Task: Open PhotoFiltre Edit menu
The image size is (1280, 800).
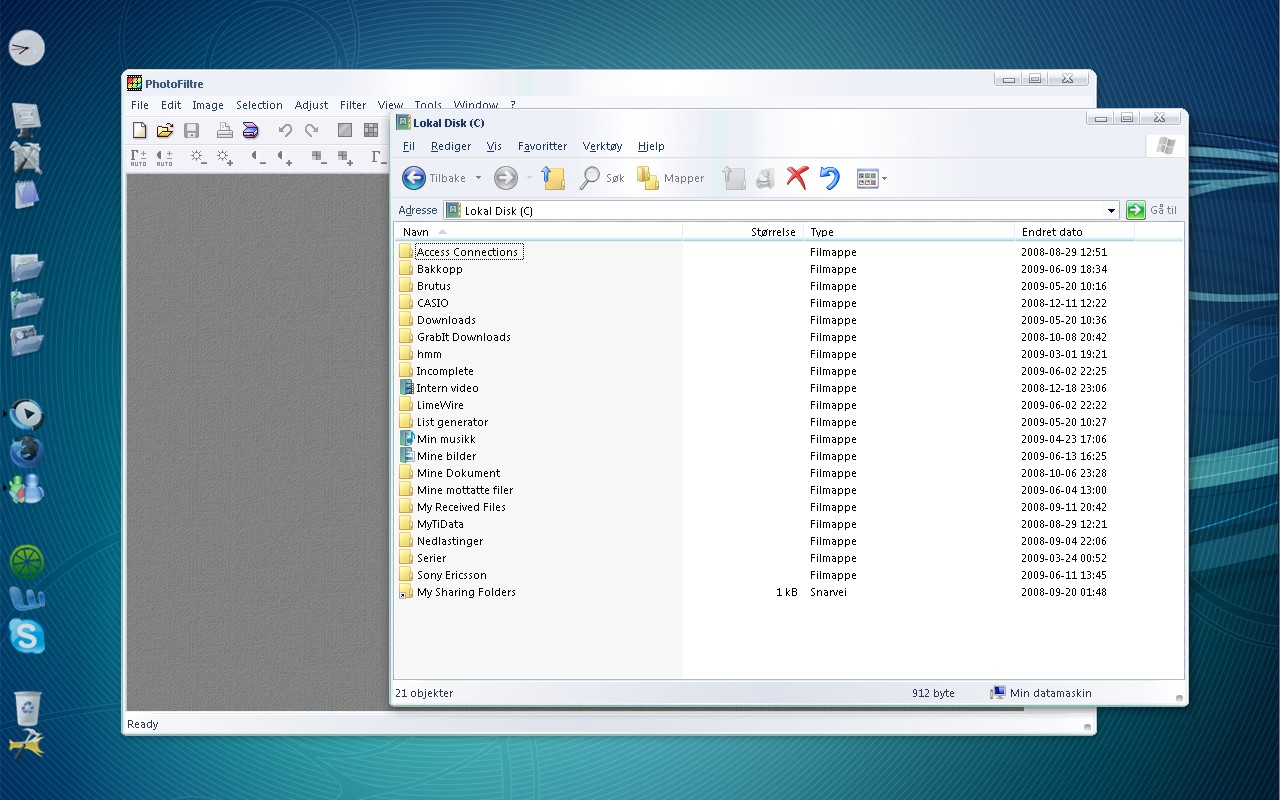Action: pos(171,105)
